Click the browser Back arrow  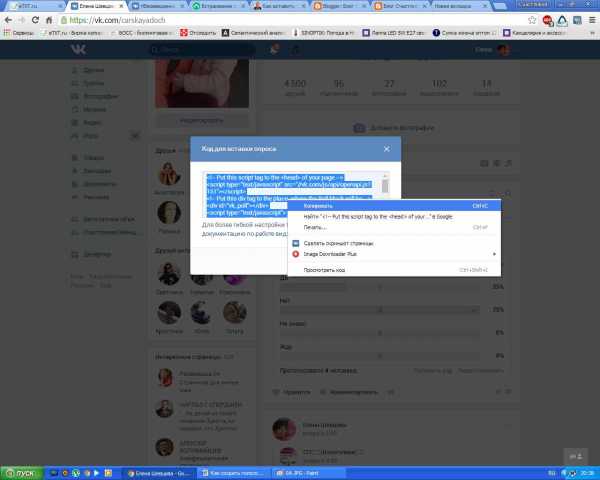[x=8, y=20]
